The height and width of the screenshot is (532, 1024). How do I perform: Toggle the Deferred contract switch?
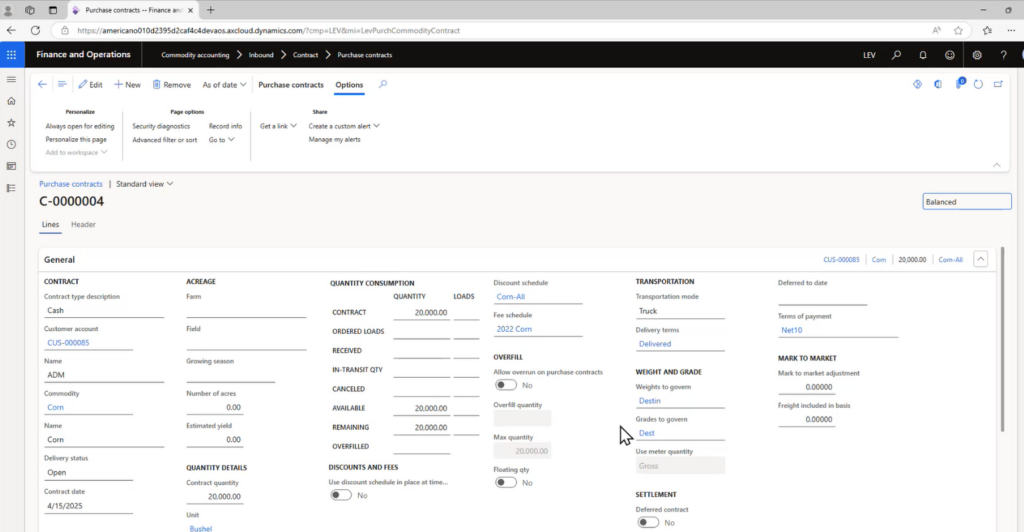(648, 522)
